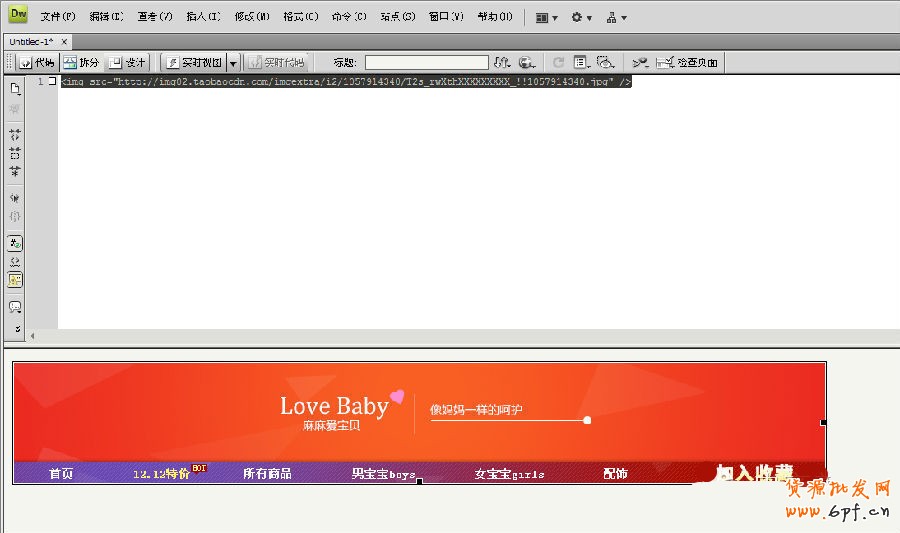Click the Expand All icon

[15, 172]
